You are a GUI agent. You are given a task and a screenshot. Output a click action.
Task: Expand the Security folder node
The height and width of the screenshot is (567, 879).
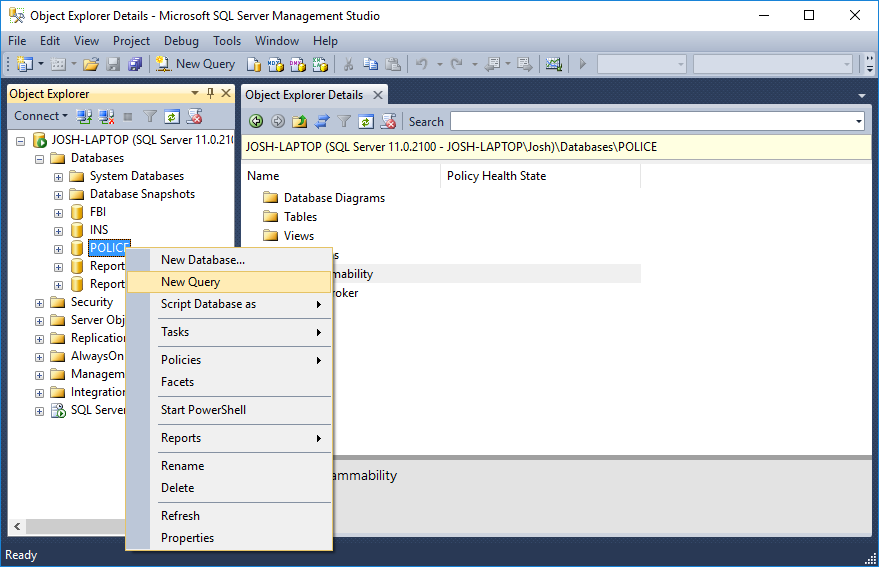click(x=40, y=302)
